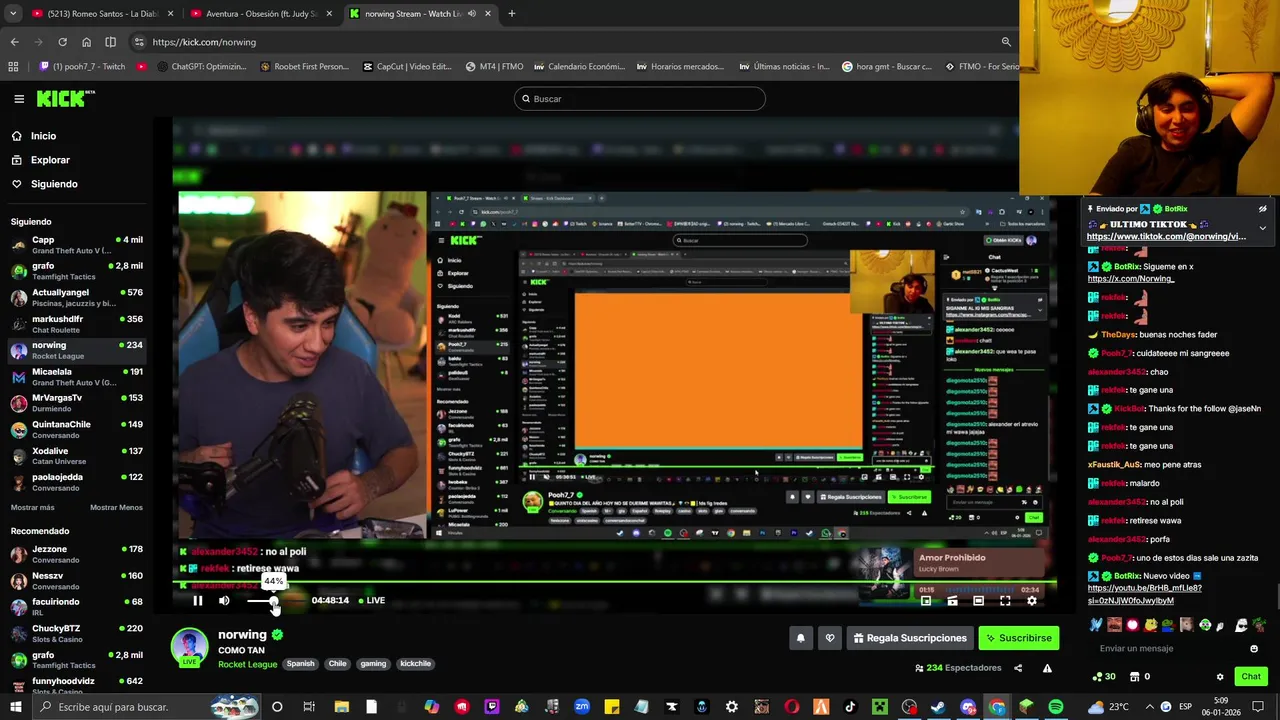Enter fullscreen mode on the player

click(1005, 601)
